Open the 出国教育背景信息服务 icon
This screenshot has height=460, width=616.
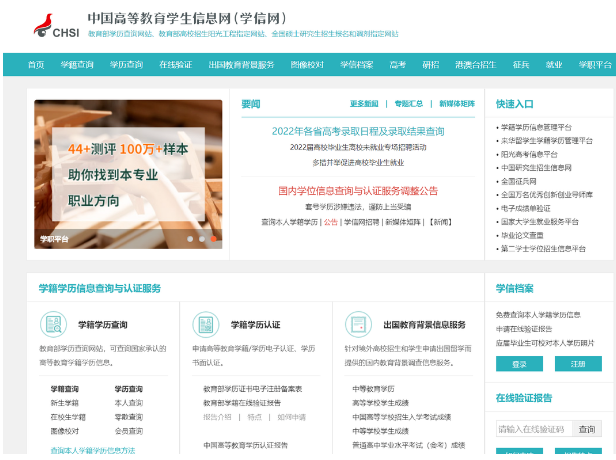click(x=358, y=324)
